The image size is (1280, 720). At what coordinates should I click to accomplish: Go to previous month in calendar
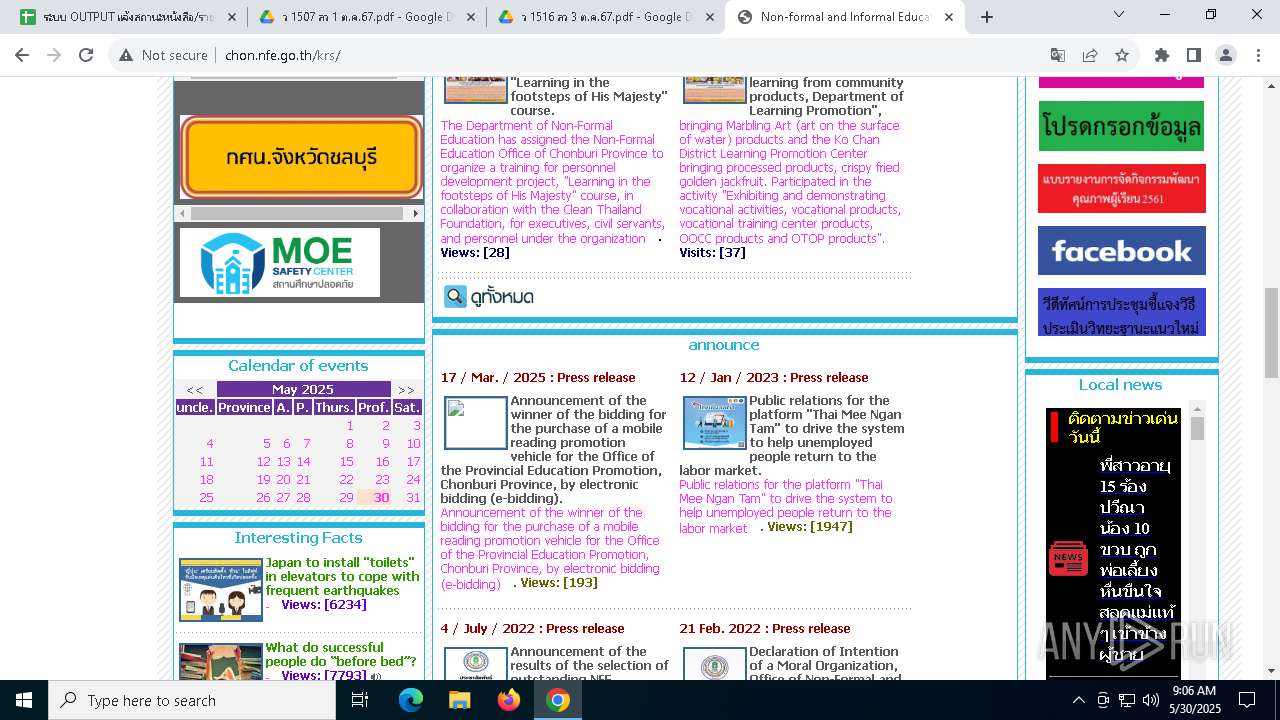pos(194,390)
